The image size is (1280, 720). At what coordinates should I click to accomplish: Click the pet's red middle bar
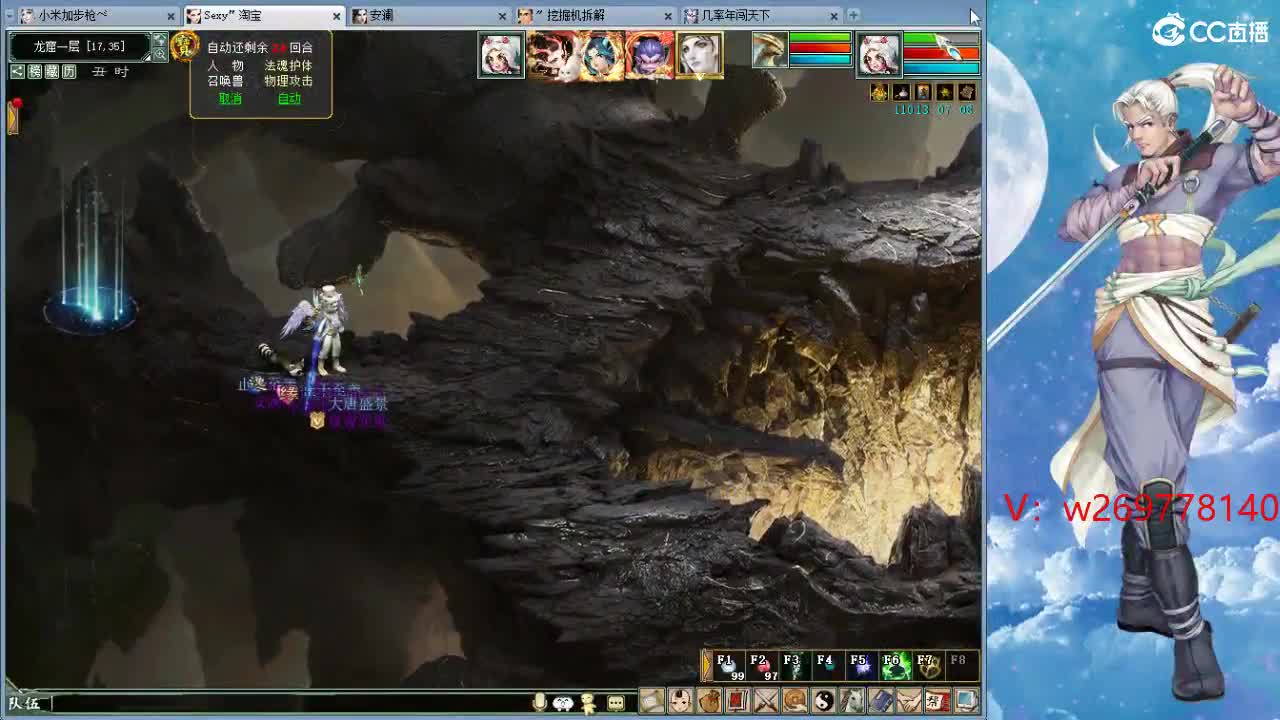(x=820, y=49)
